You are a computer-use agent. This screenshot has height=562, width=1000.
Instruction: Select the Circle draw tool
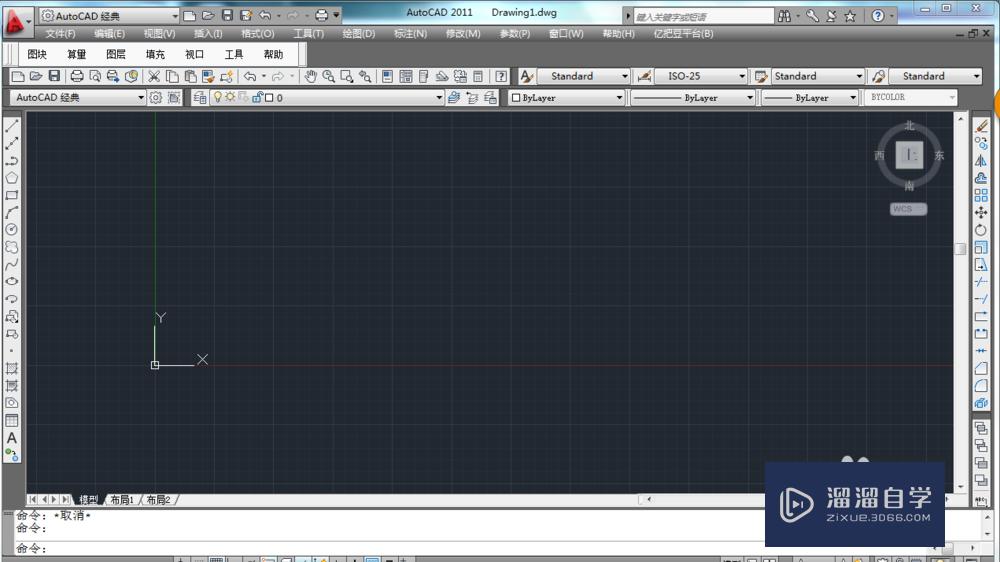coord(11,230)
